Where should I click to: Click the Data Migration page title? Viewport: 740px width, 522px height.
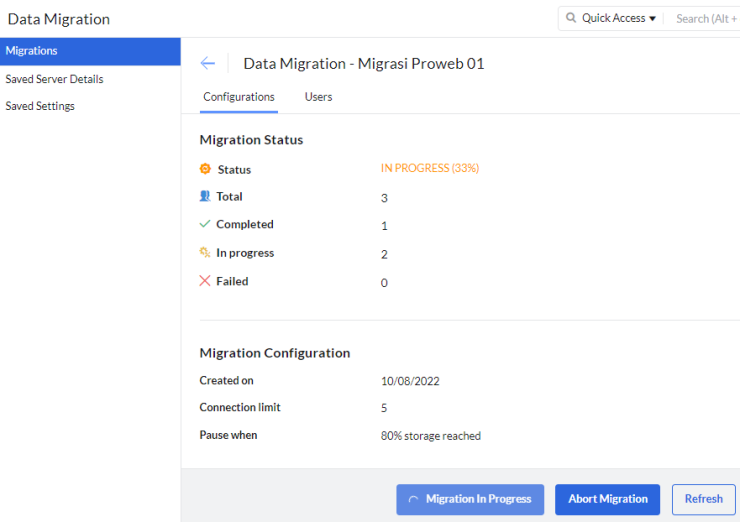tap(59, 19)
